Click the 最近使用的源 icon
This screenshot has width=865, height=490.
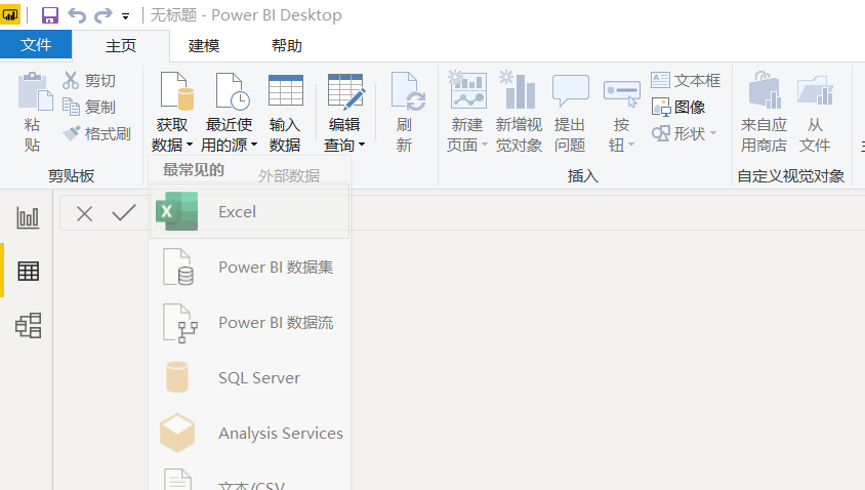click(232, 91)
